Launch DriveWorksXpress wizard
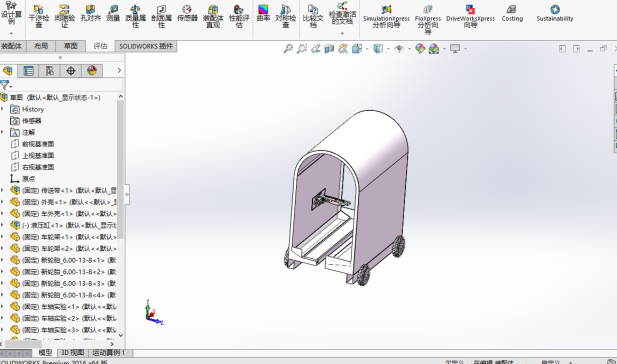Screen dimensions: 617x364 click(x=470, y=16)
